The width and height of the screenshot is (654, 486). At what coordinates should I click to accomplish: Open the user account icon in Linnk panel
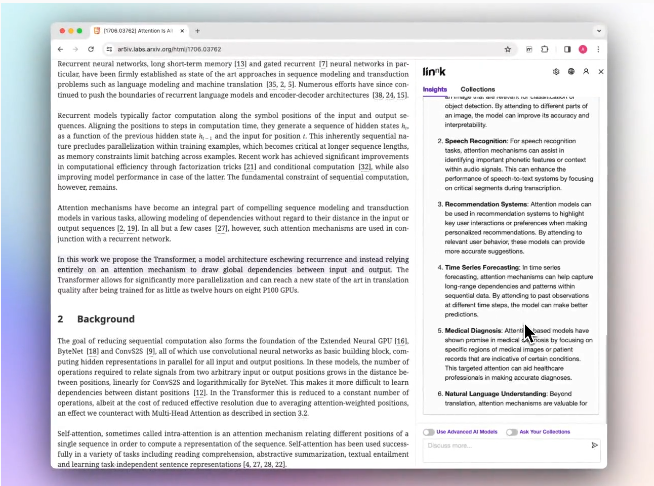click(x=586, y=71)
